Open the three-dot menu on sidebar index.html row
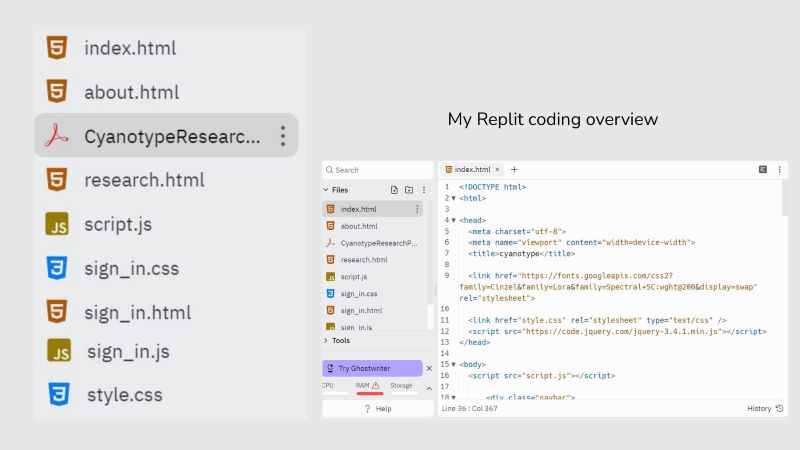 tap(417, 209)
